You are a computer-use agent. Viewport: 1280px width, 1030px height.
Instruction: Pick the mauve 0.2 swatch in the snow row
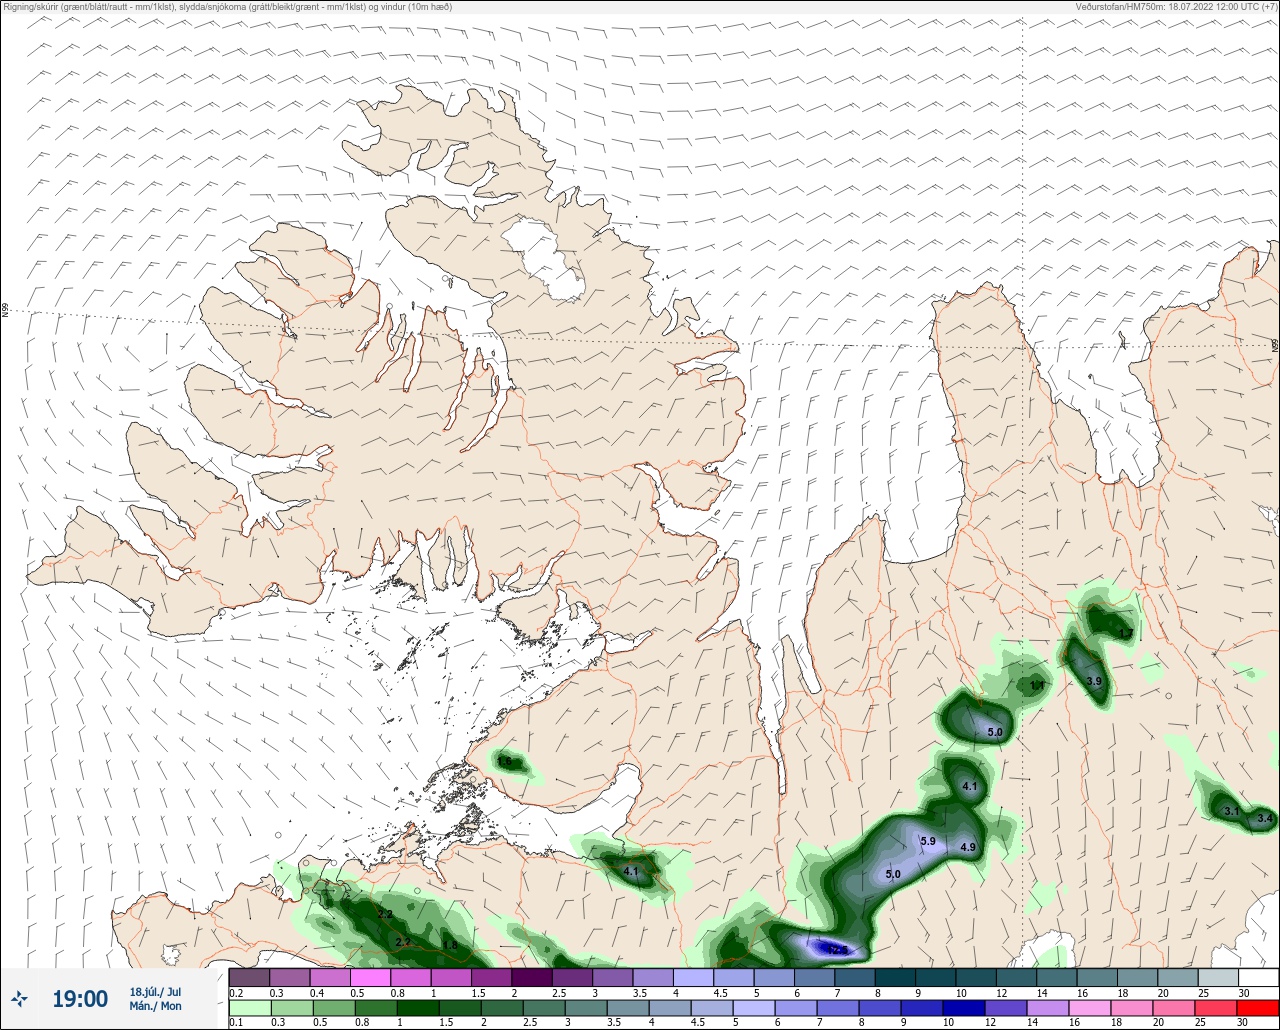[x=249, y=977]
